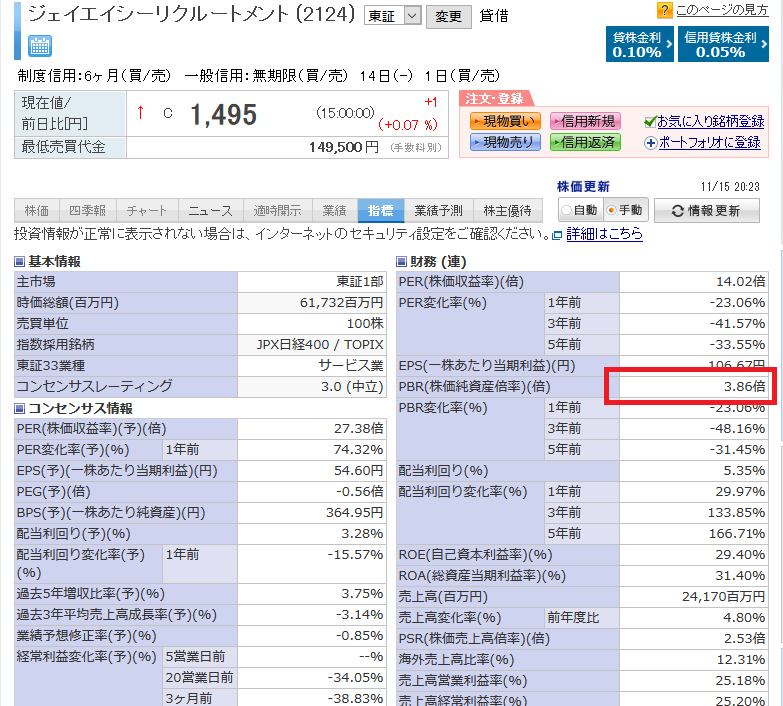
Task: Click the price change +0.07 % text
Action: point(408,125)
